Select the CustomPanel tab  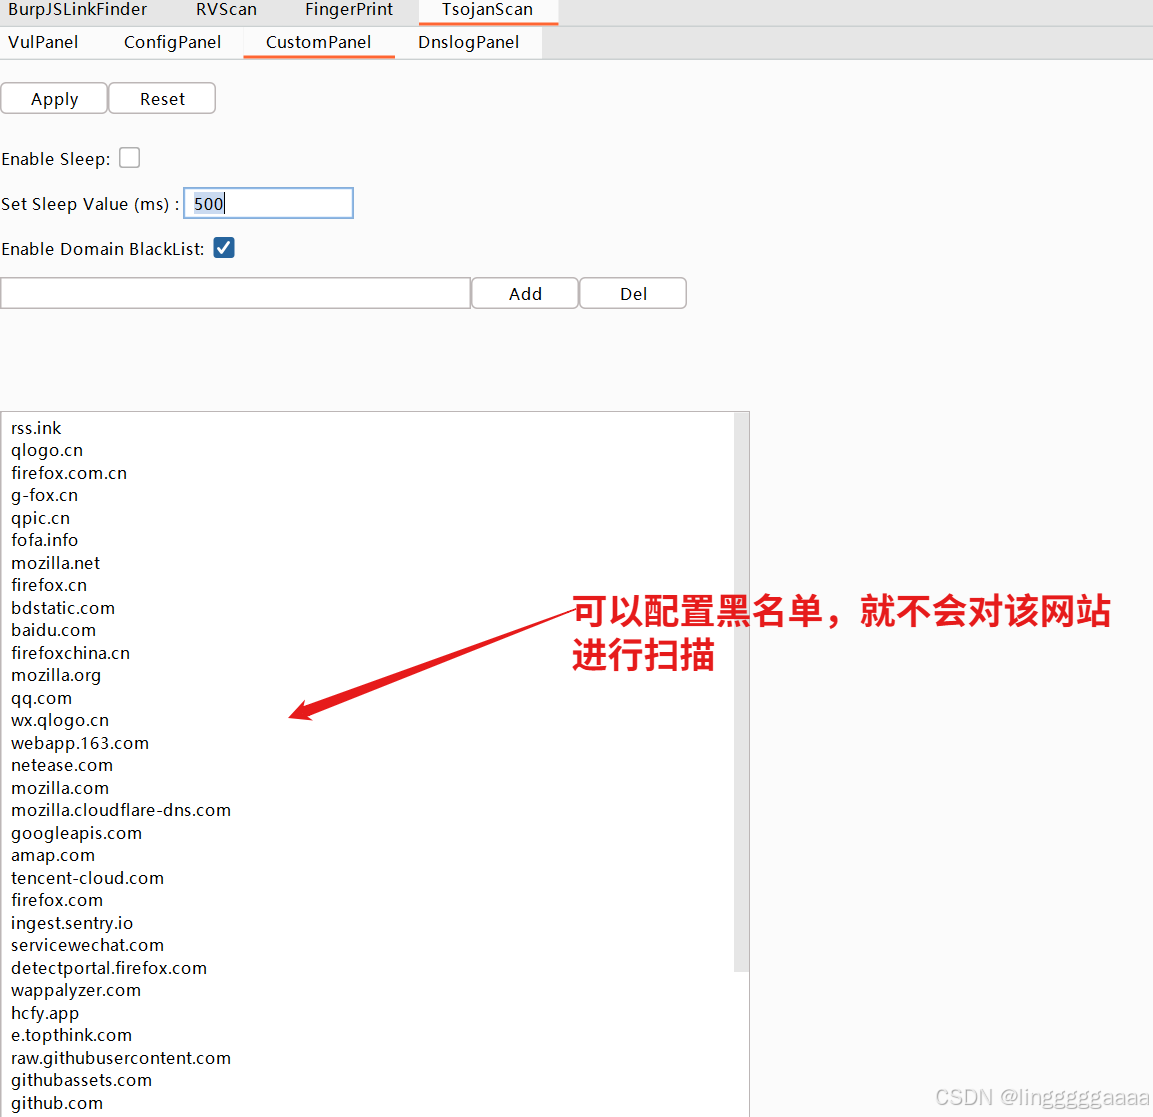(x=318, y=42)
